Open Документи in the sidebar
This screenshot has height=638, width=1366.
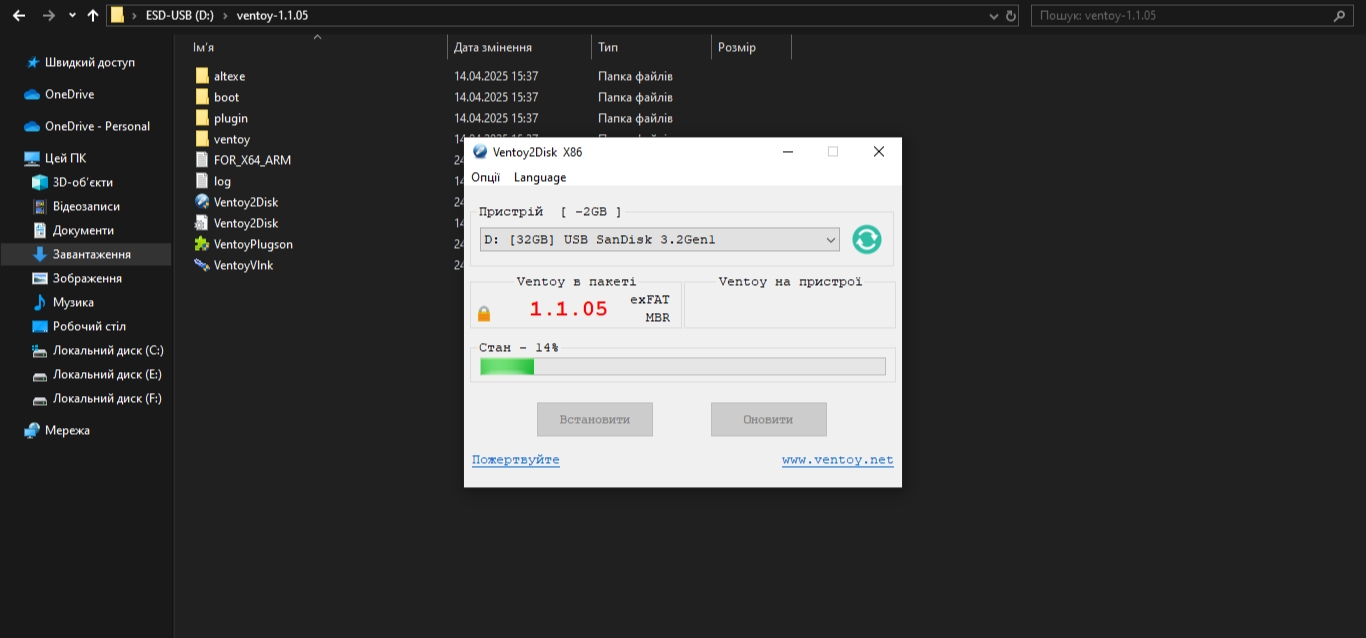[83, 230]
